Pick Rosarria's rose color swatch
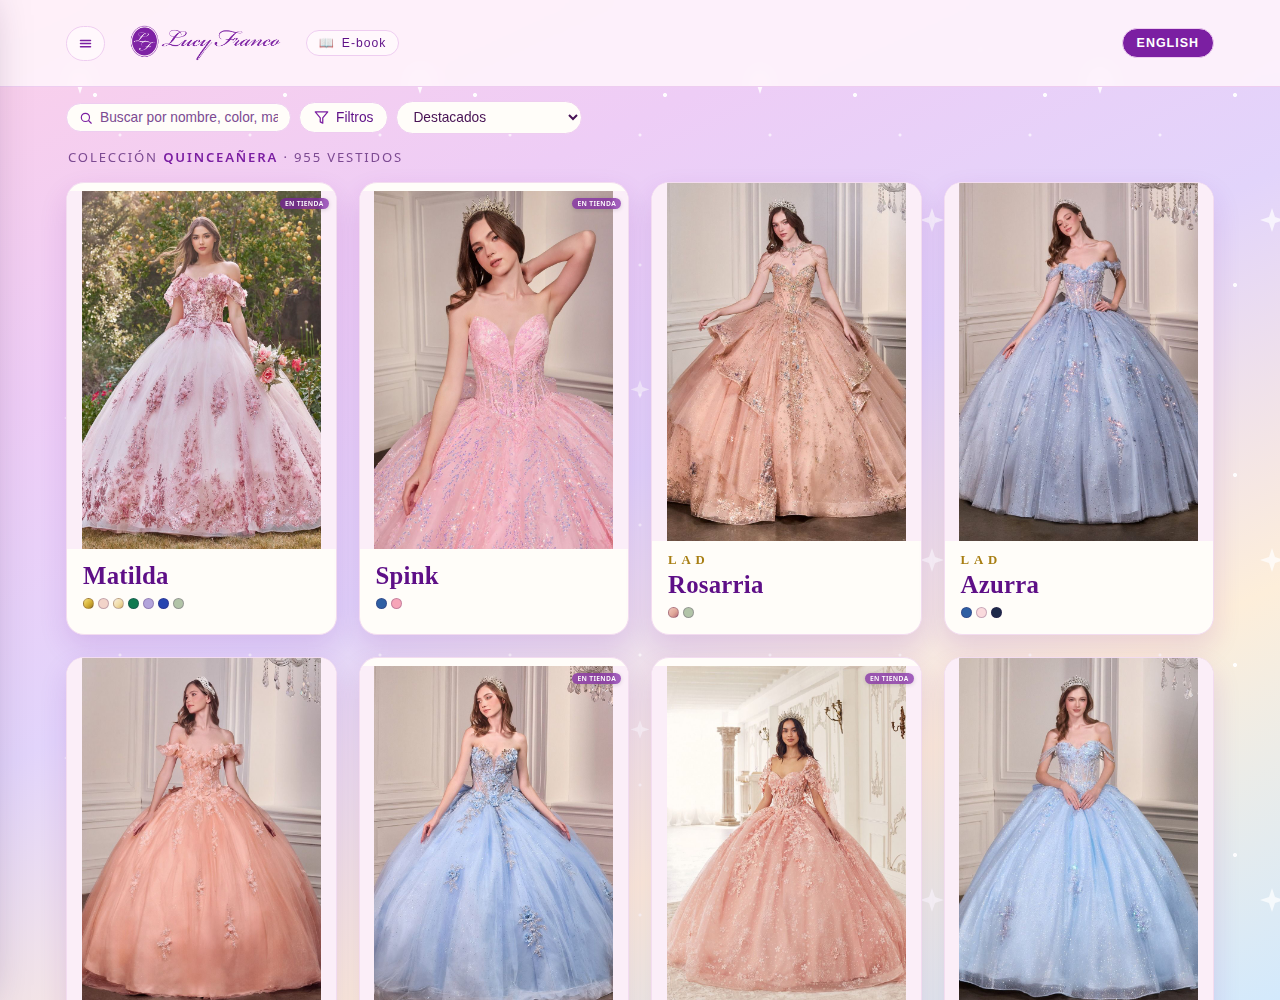This screenshot has height=1000, width=1280. [673, 613]
